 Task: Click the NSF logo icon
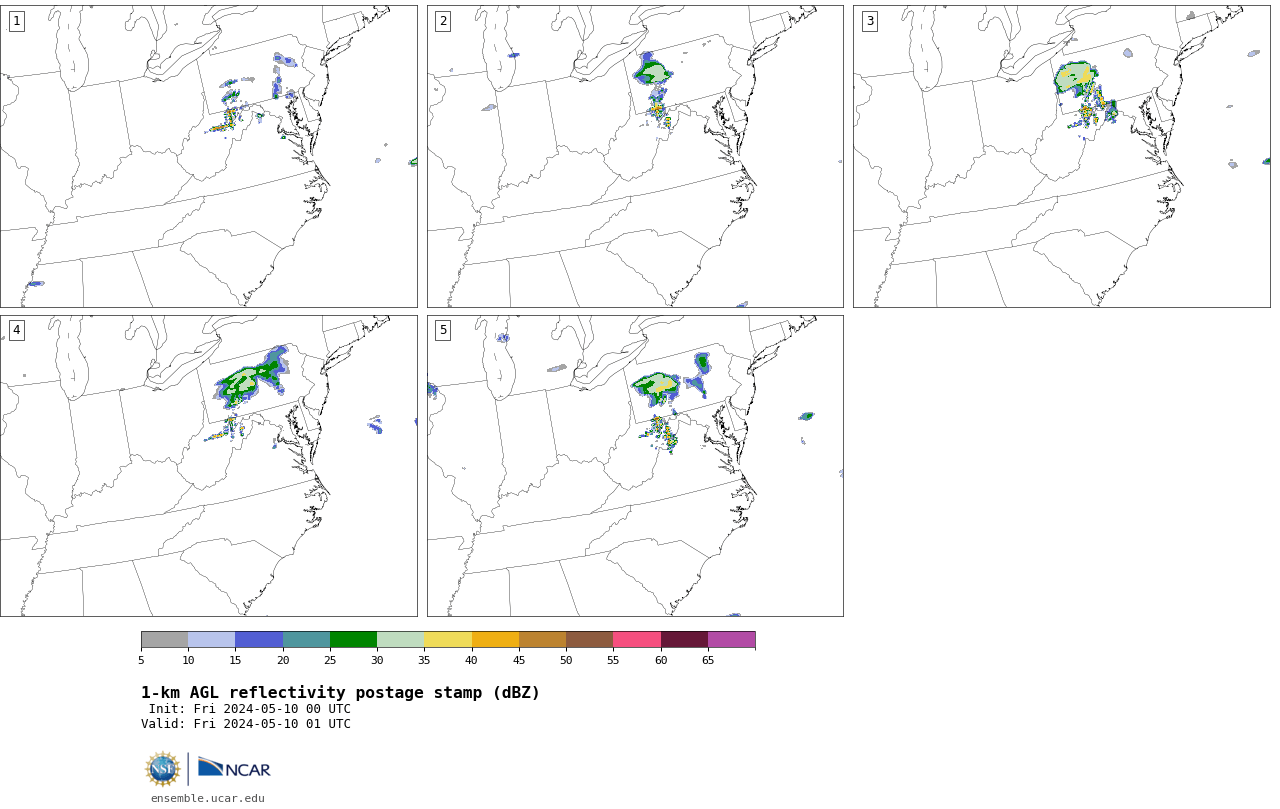(163, 769)
